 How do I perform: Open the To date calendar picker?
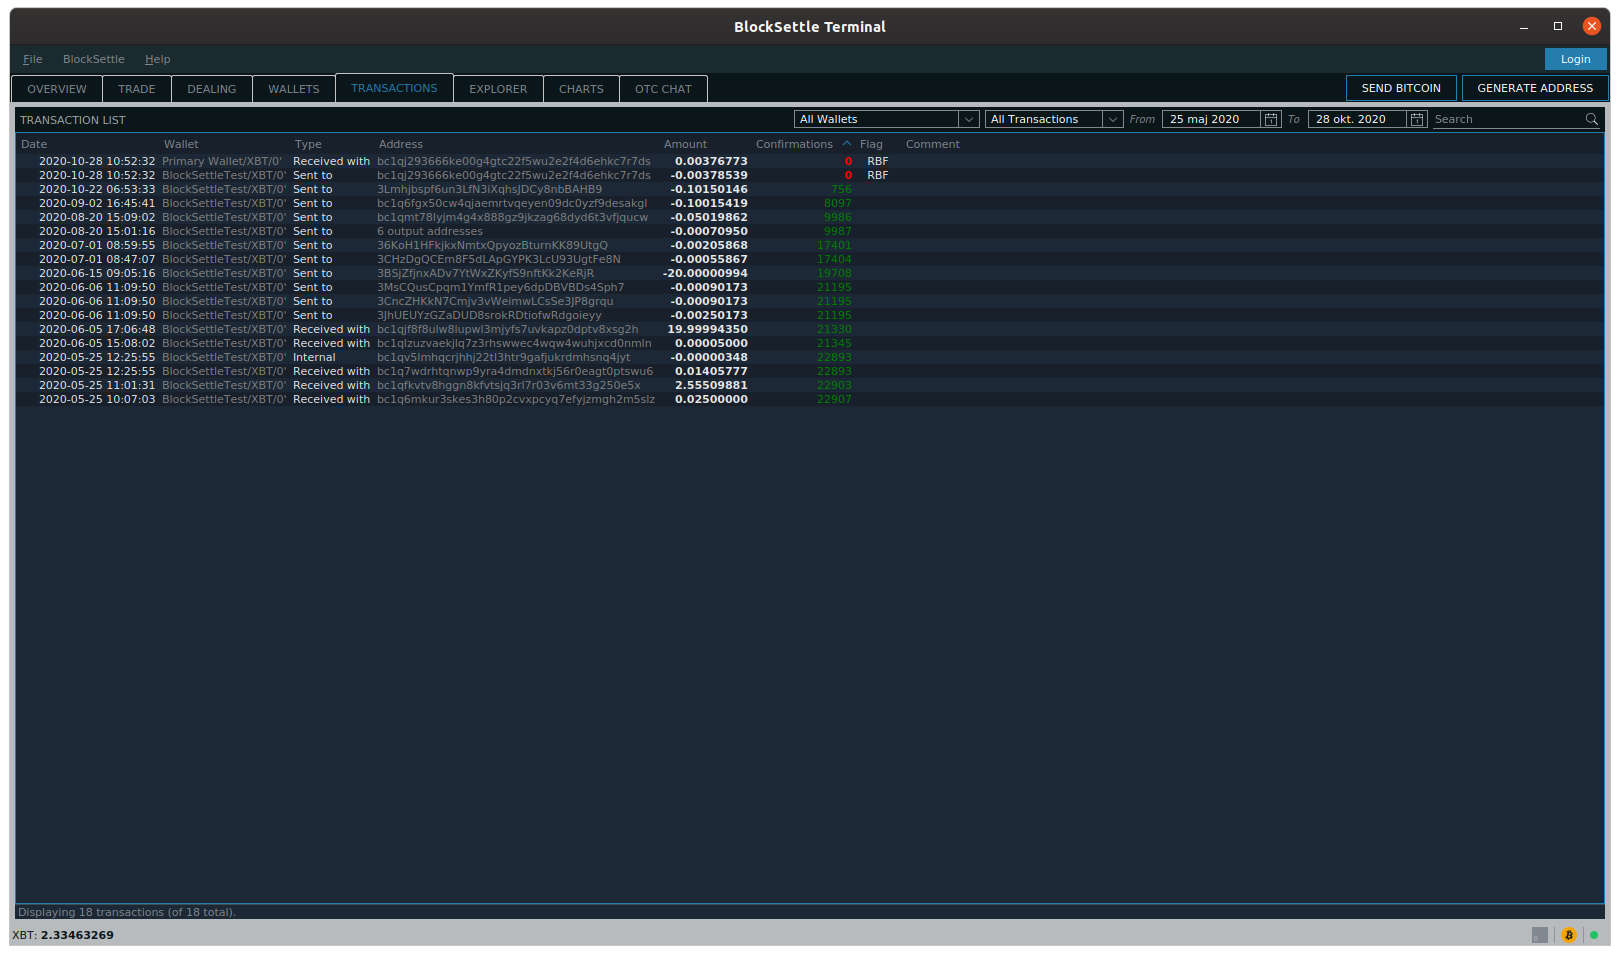pyautogui.click(x=1417, y=119)
